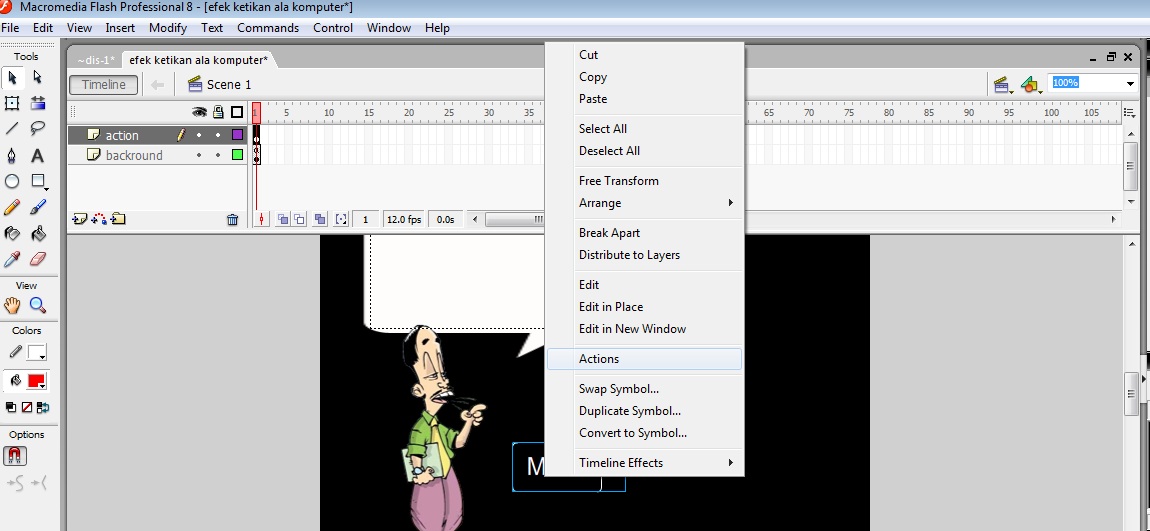Click the No Color icon
The height and width of the screenshot is (531, 1150).
pos(27,407)
